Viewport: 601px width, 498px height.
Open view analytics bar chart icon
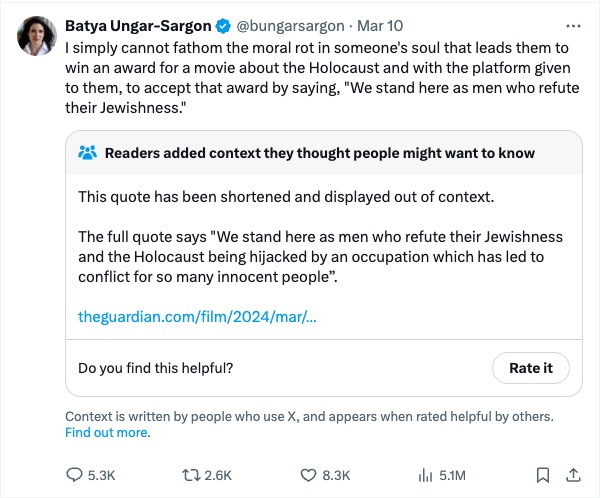click(424, 475)
